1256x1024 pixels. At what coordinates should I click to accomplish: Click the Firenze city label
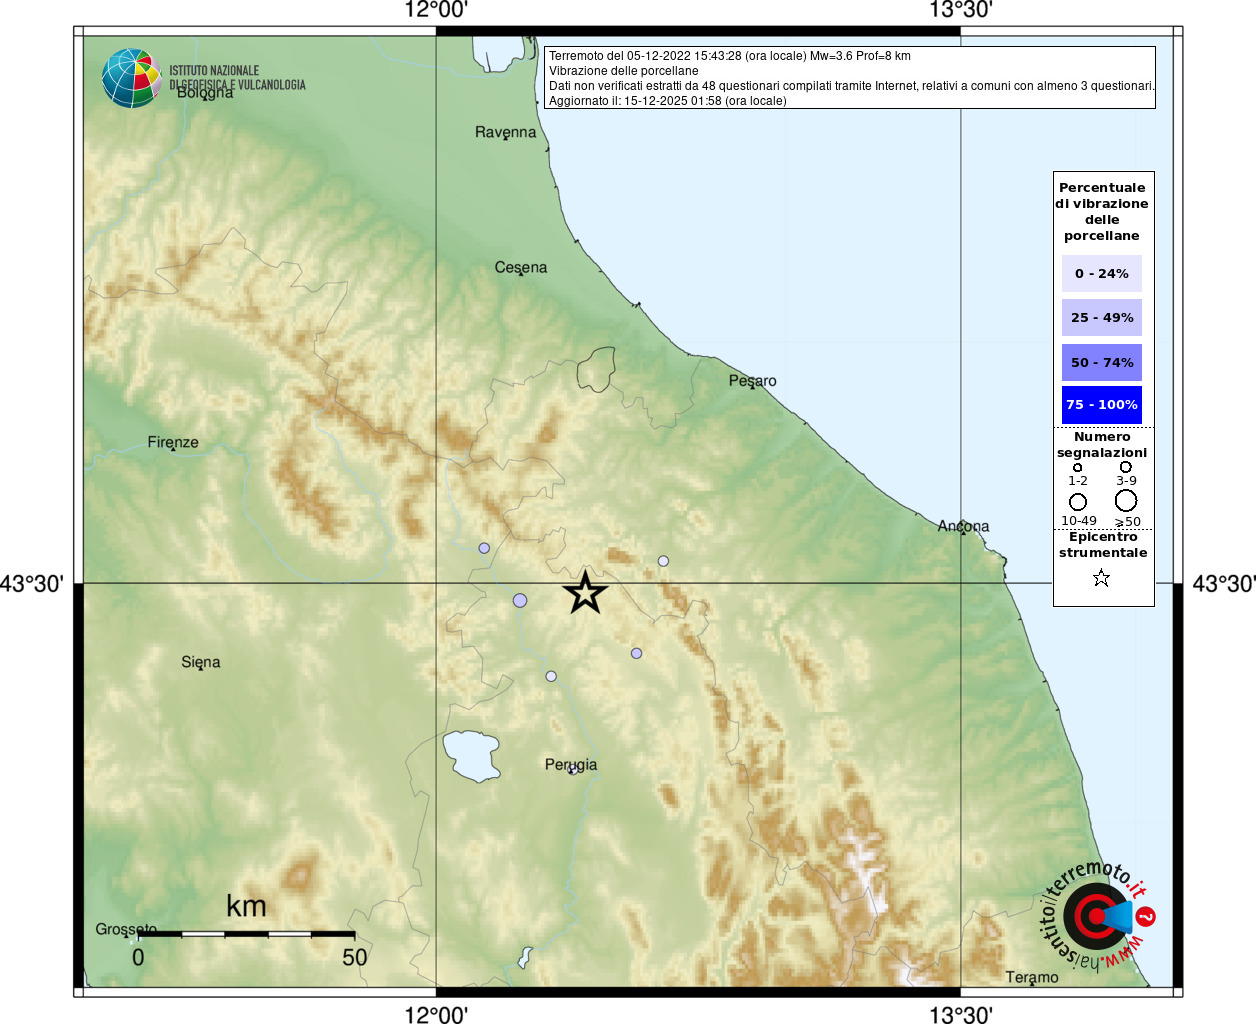[173, 442]
